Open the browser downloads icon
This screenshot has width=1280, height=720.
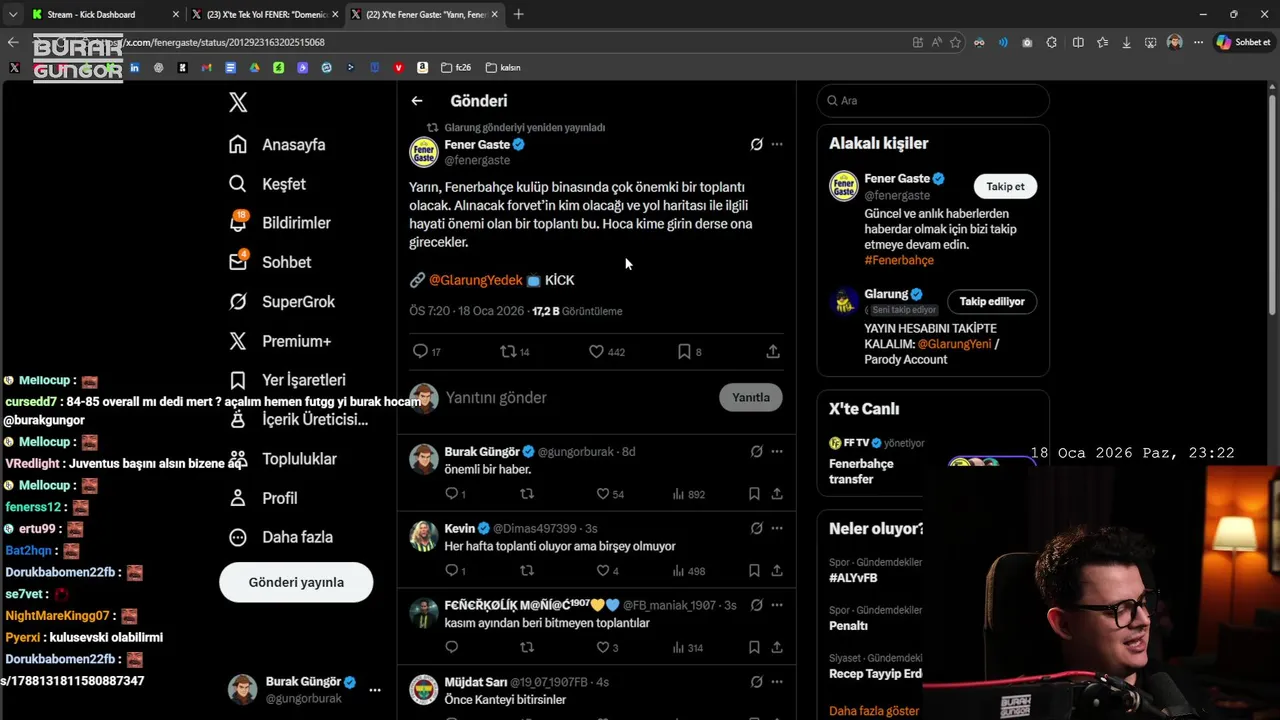point(1126,42)
